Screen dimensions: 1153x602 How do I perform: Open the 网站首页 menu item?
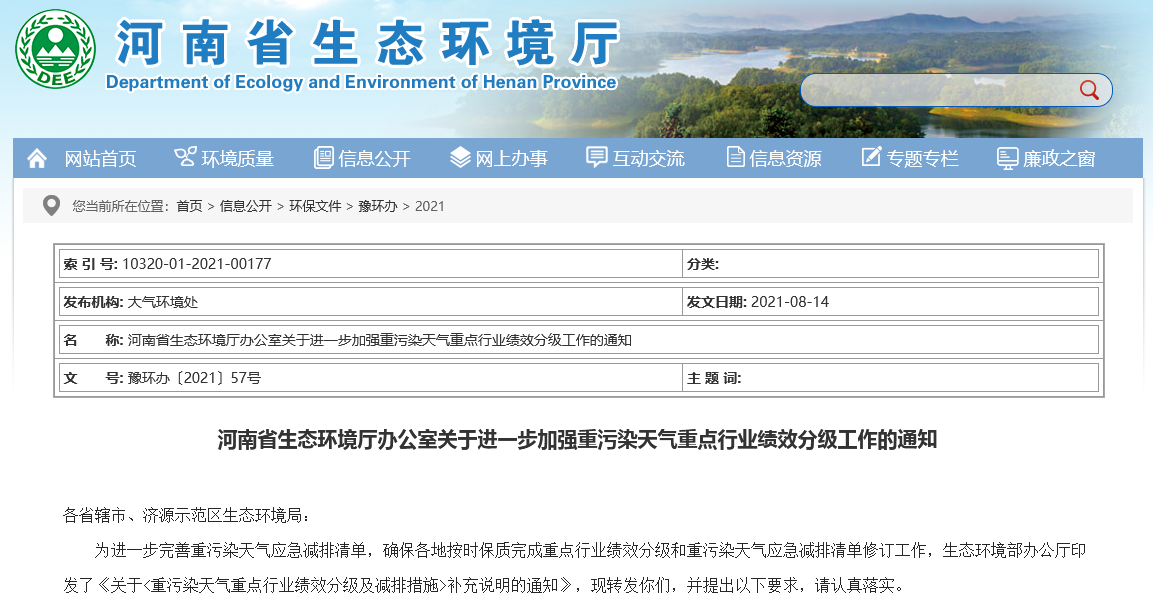tap(101, 159)
